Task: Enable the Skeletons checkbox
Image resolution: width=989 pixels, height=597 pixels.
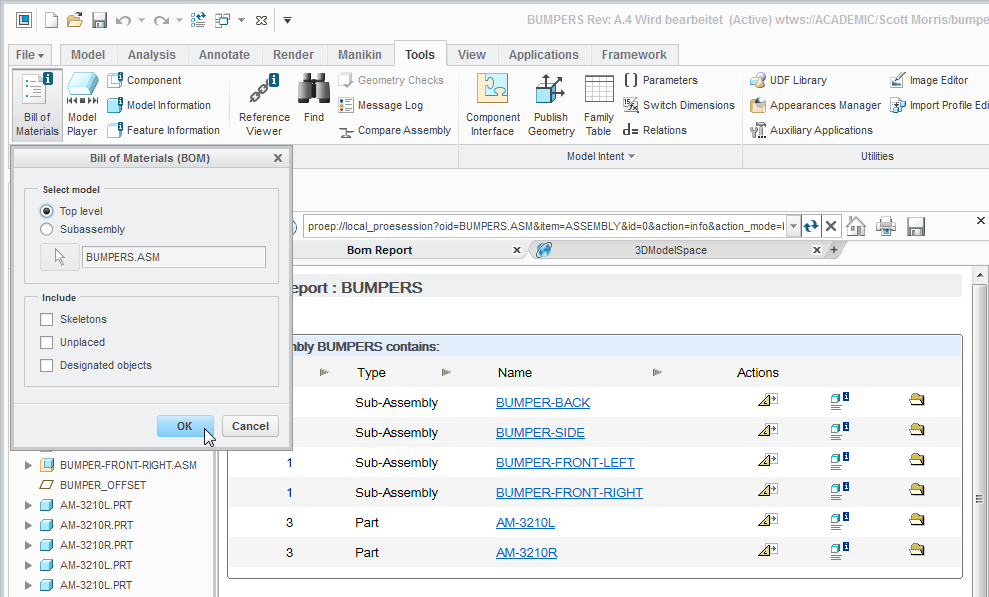Action: (46, 320)
